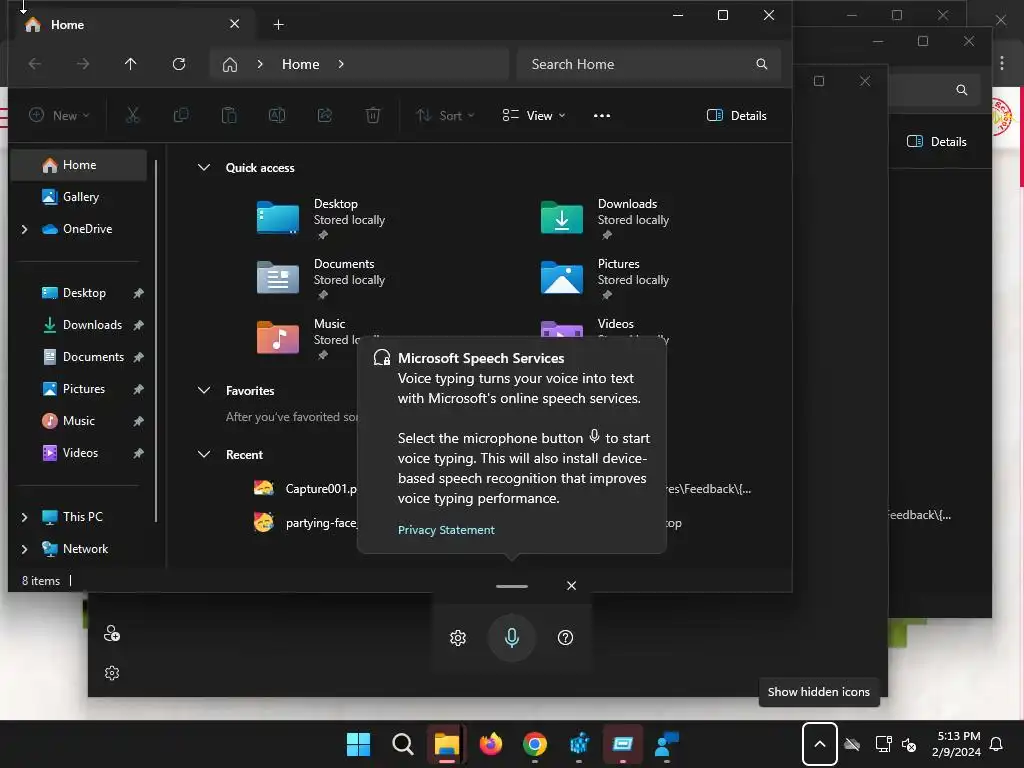
Task: Launch Firefox from the taskbar
Action: [x=490, y=744]
